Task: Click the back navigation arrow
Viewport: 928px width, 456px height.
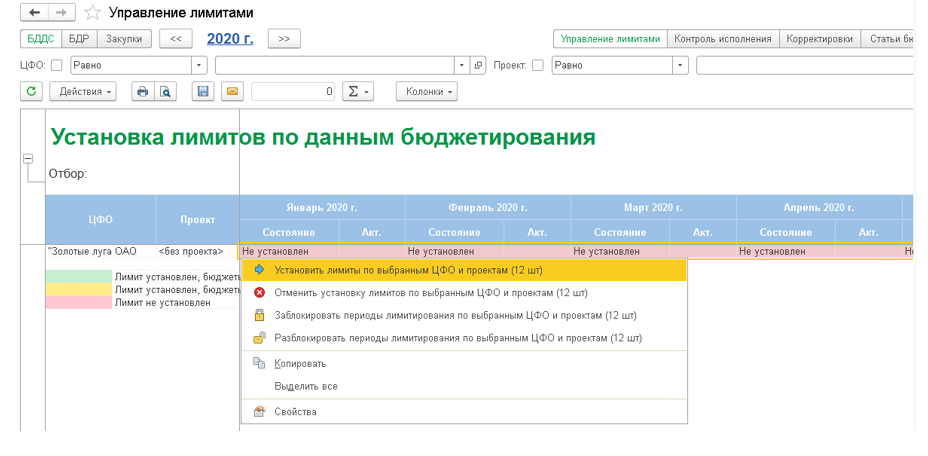Action: (35, 13)
